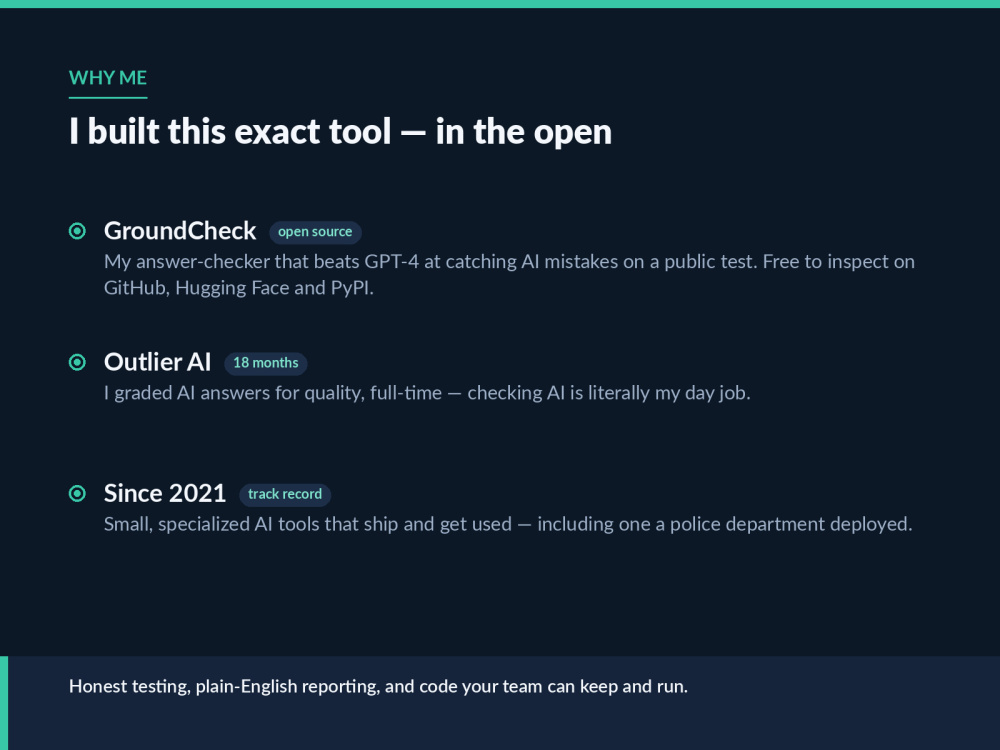The image size is (1000, 750).
Task: Click the WHY ME section label
Action: 108,78
